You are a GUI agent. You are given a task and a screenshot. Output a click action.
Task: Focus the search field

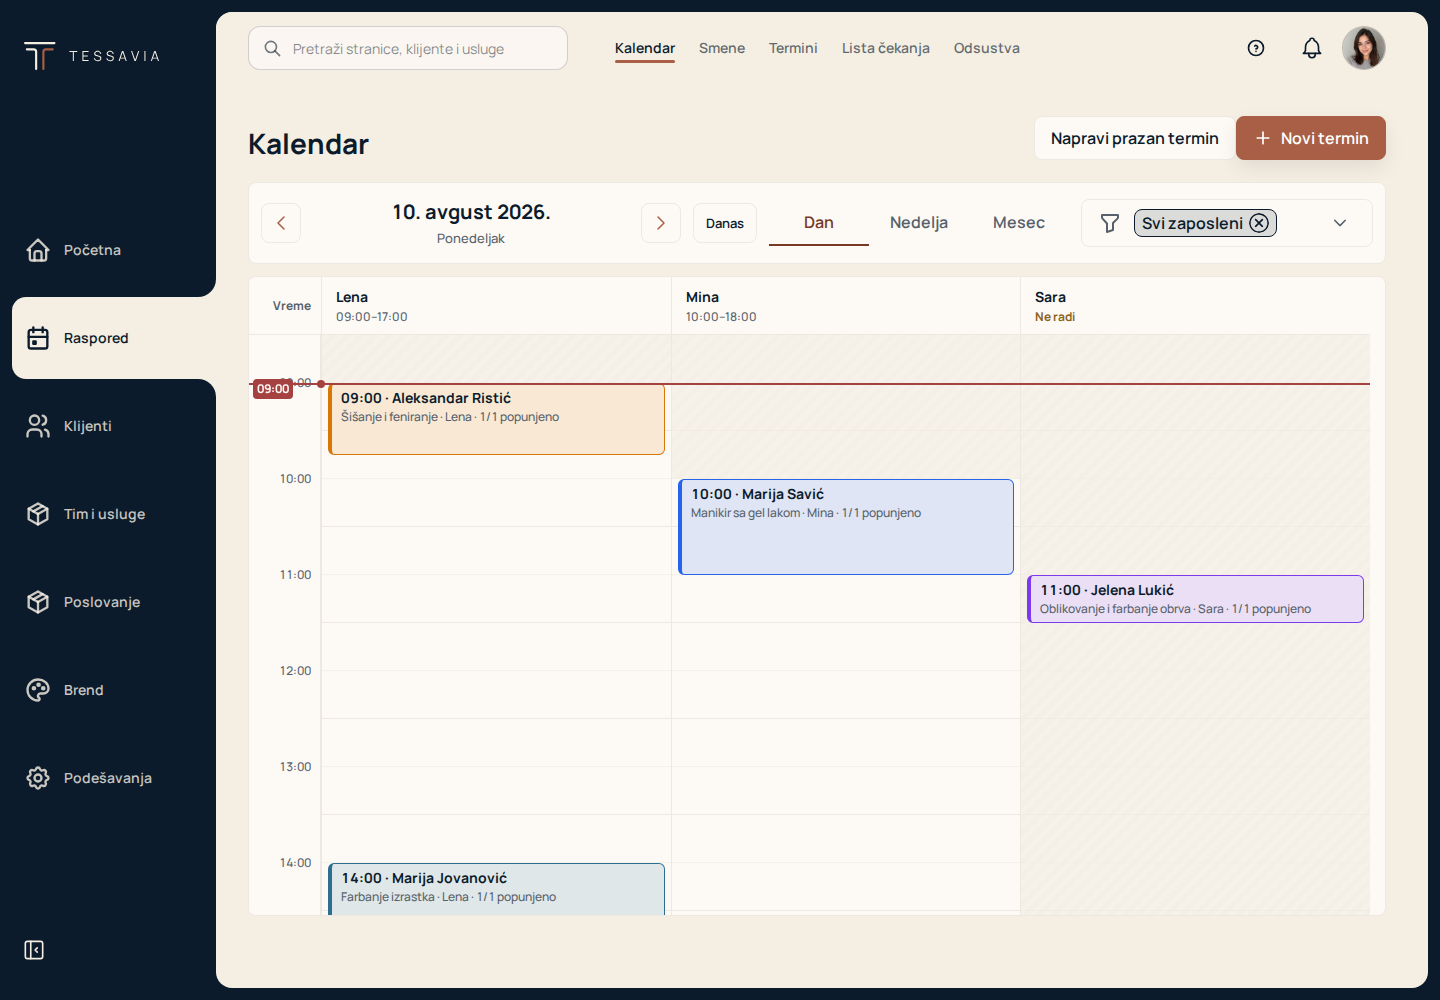(x=408, y=48)
